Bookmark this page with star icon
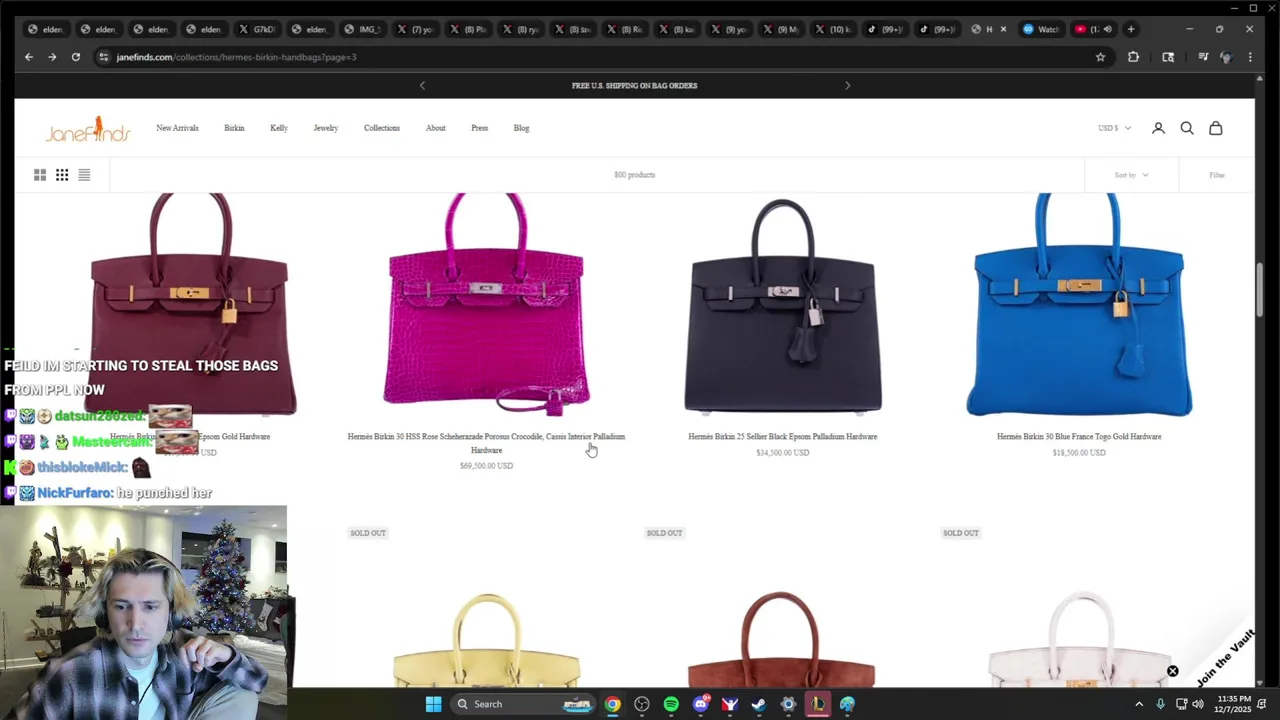Viewport: 1280px width, 720px height. 1101,57
